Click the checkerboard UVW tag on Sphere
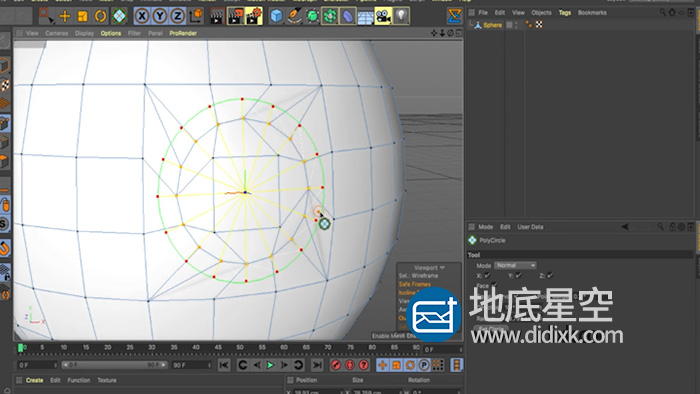This screenshot has width=700, height=394. pyautogui.click(x=539, y=25)
